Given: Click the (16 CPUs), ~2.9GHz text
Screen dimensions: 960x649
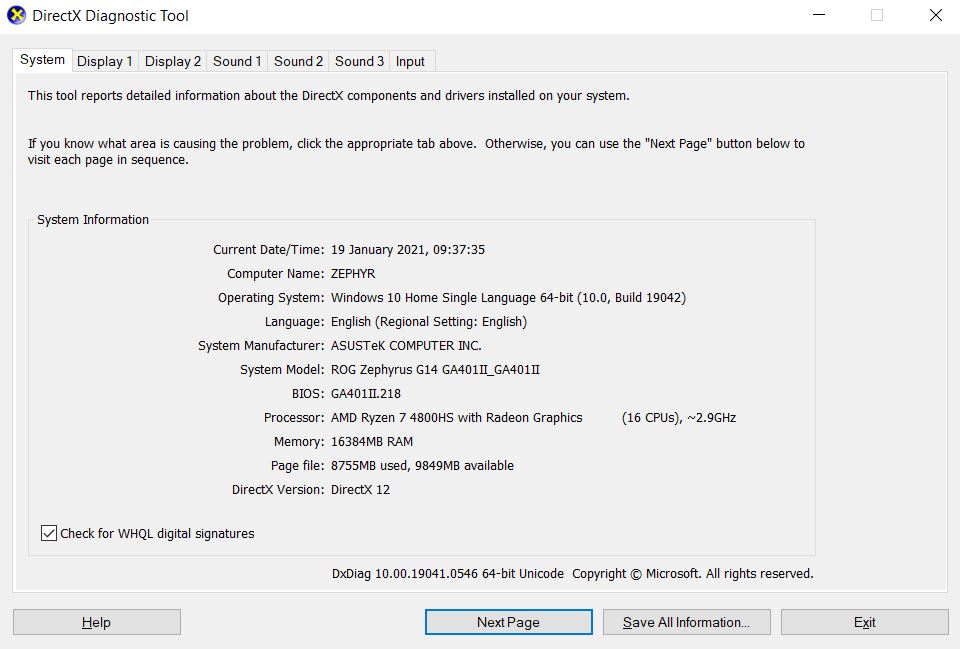Looking at the screenshot, I should tap(678, 418).
